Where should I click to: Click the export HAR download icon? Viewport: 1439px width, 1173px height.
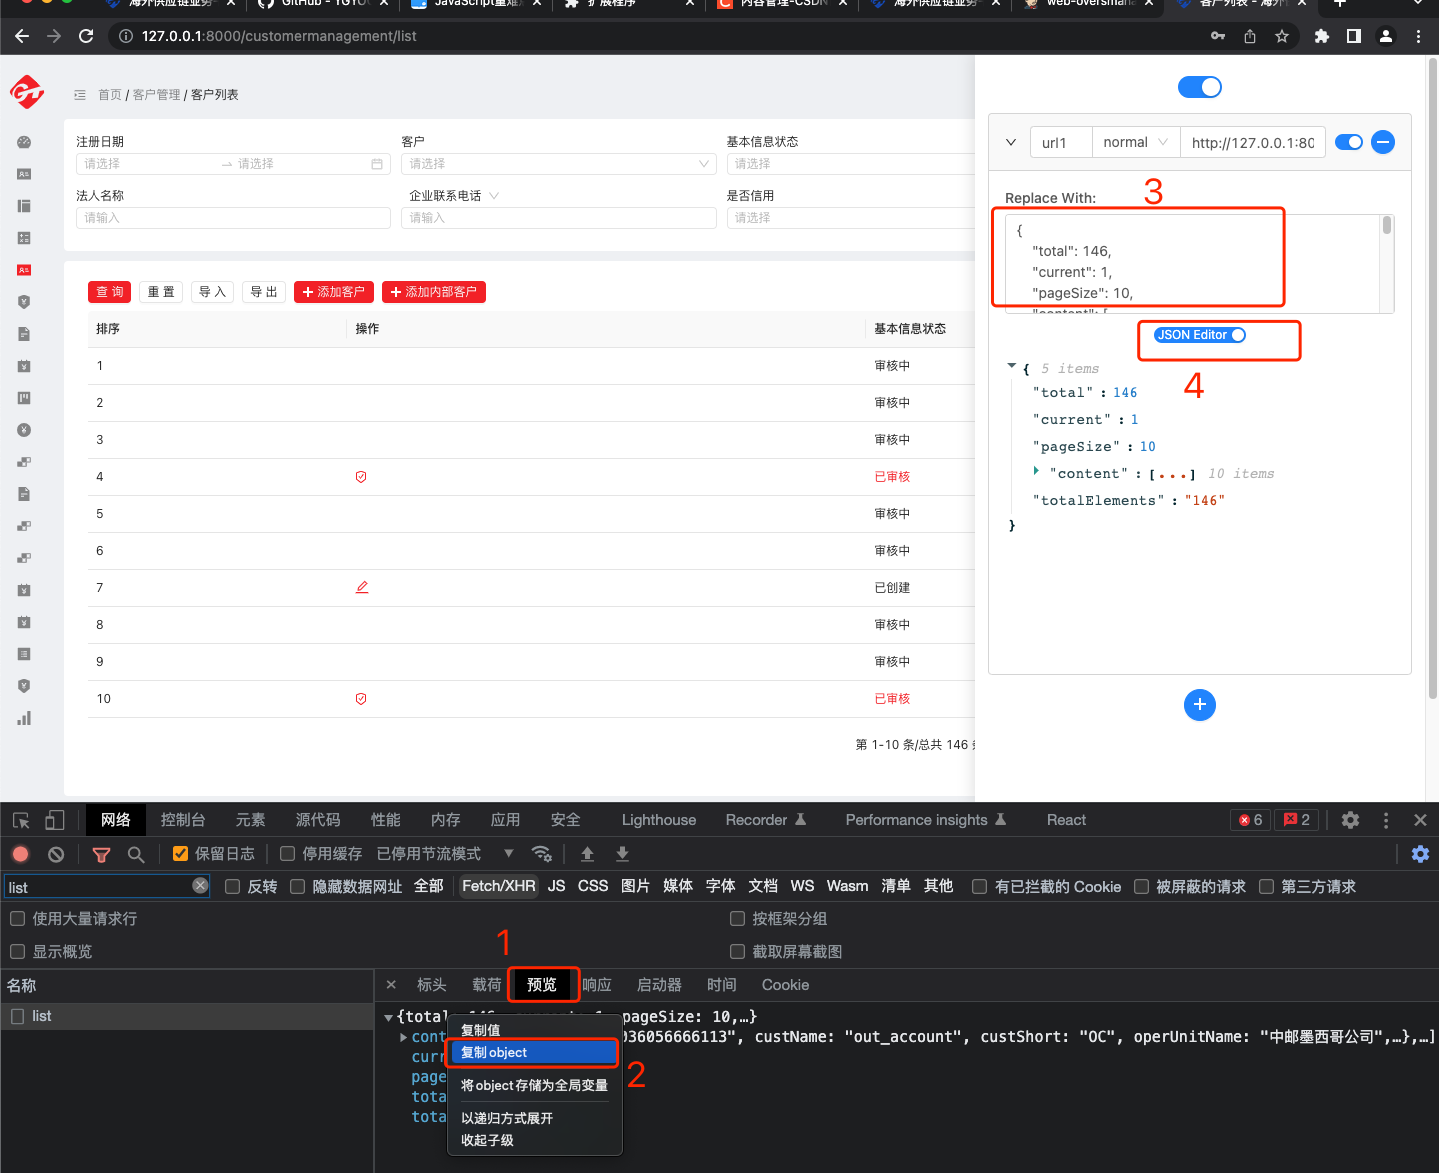pyautogui.click(x=622, y=854)
